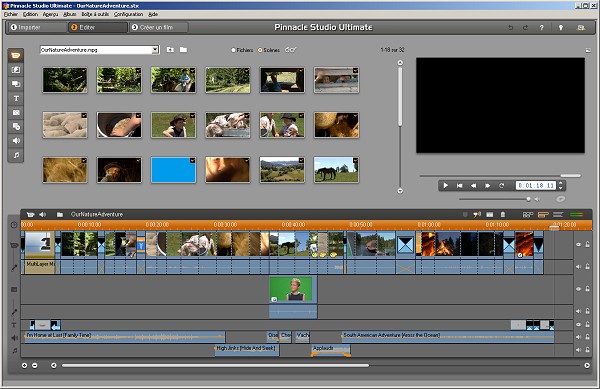The height and width of the screenshot is (389, 600).
Task: Open the Fichier menu
Action: (x=11, y=14)
